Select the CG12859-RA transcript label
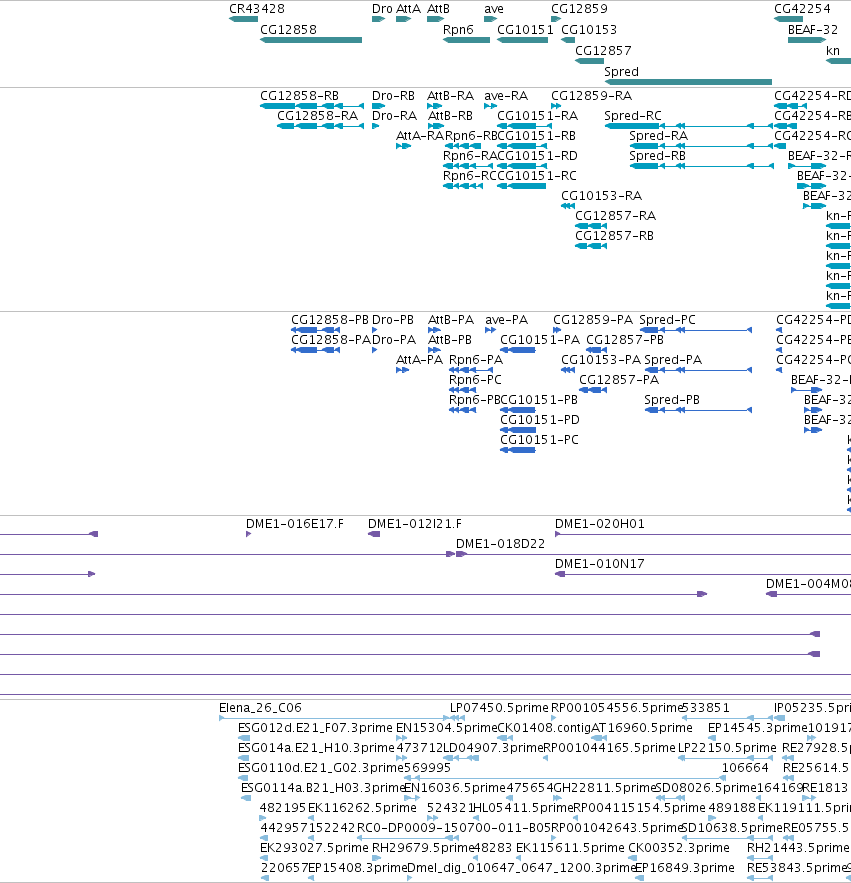 (x=591, y=96)
